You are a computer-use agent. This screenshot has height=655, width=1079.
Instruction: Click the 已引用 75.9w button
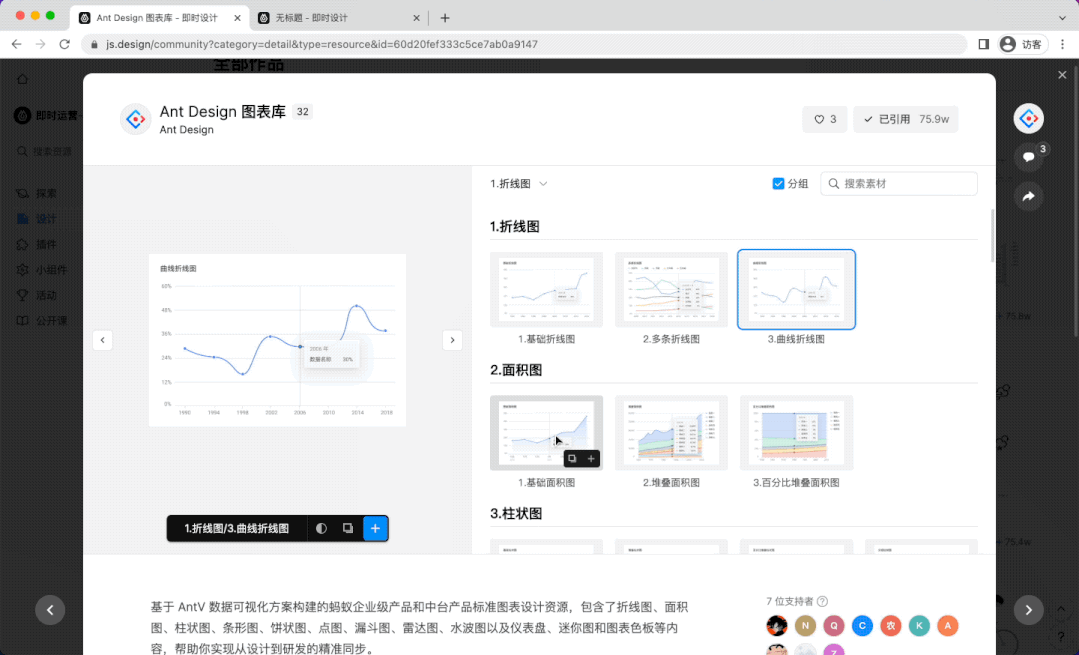[906, 119]
